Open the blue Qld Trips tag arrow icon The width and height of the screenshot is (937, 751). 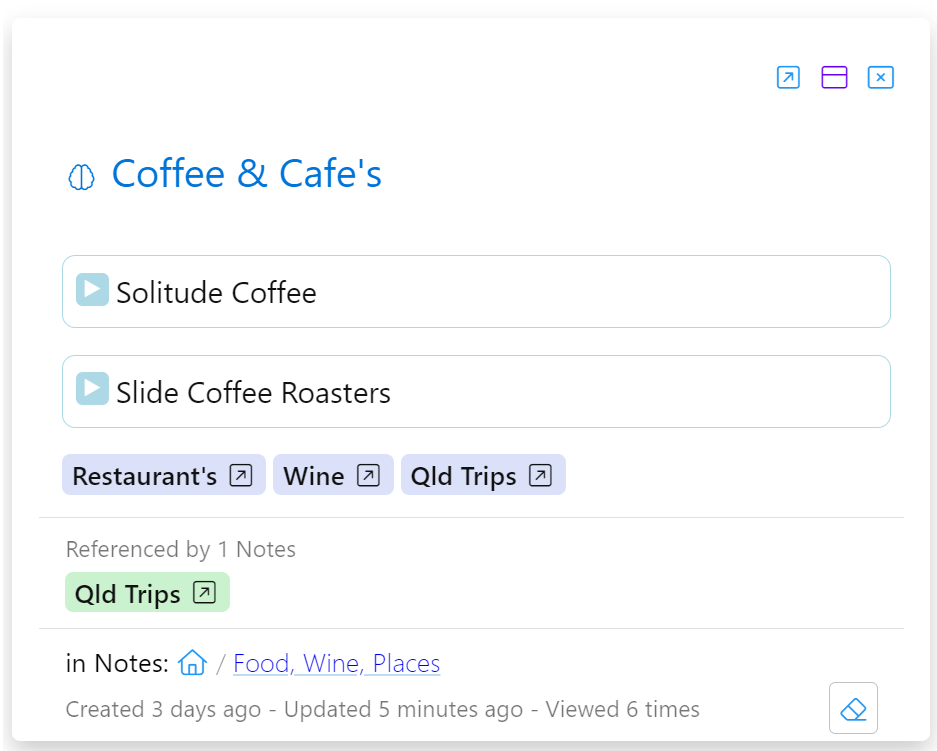tap(540, 476)
